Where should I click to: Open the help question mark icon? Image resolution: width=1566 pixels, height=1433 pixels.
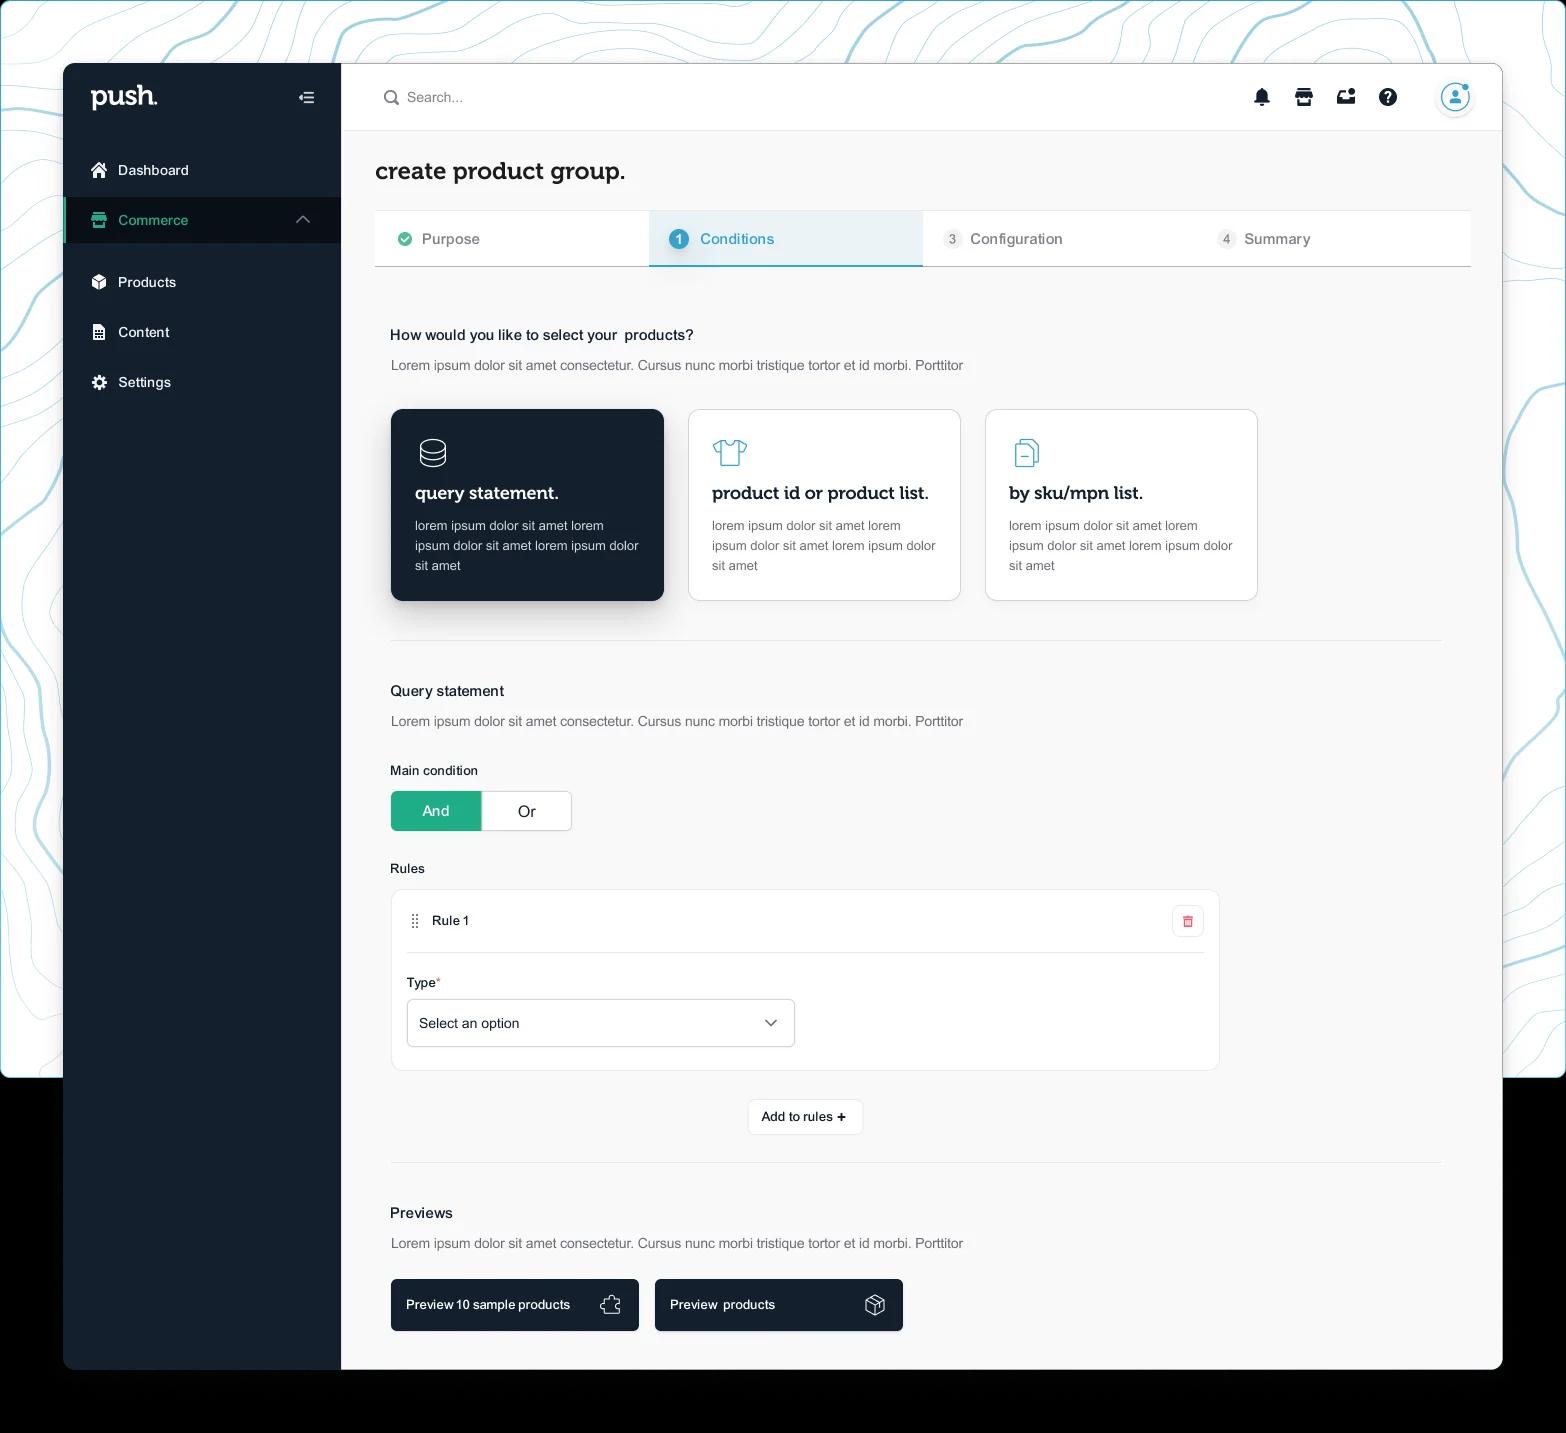[x=1388, y=97]
